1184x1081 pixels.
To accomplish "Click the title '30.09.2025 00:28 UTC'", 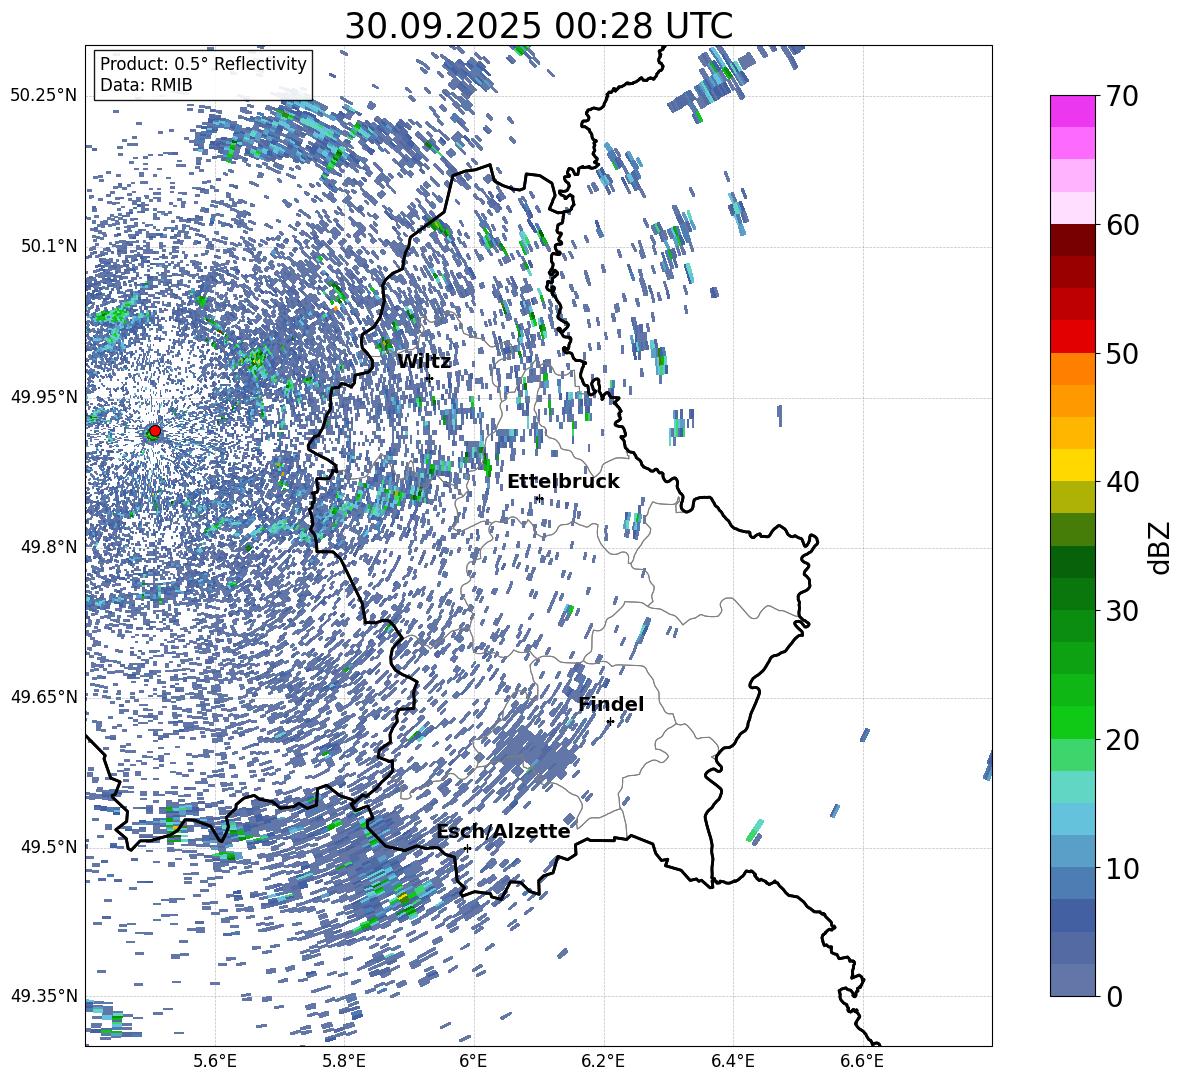I will click(538, 26).
